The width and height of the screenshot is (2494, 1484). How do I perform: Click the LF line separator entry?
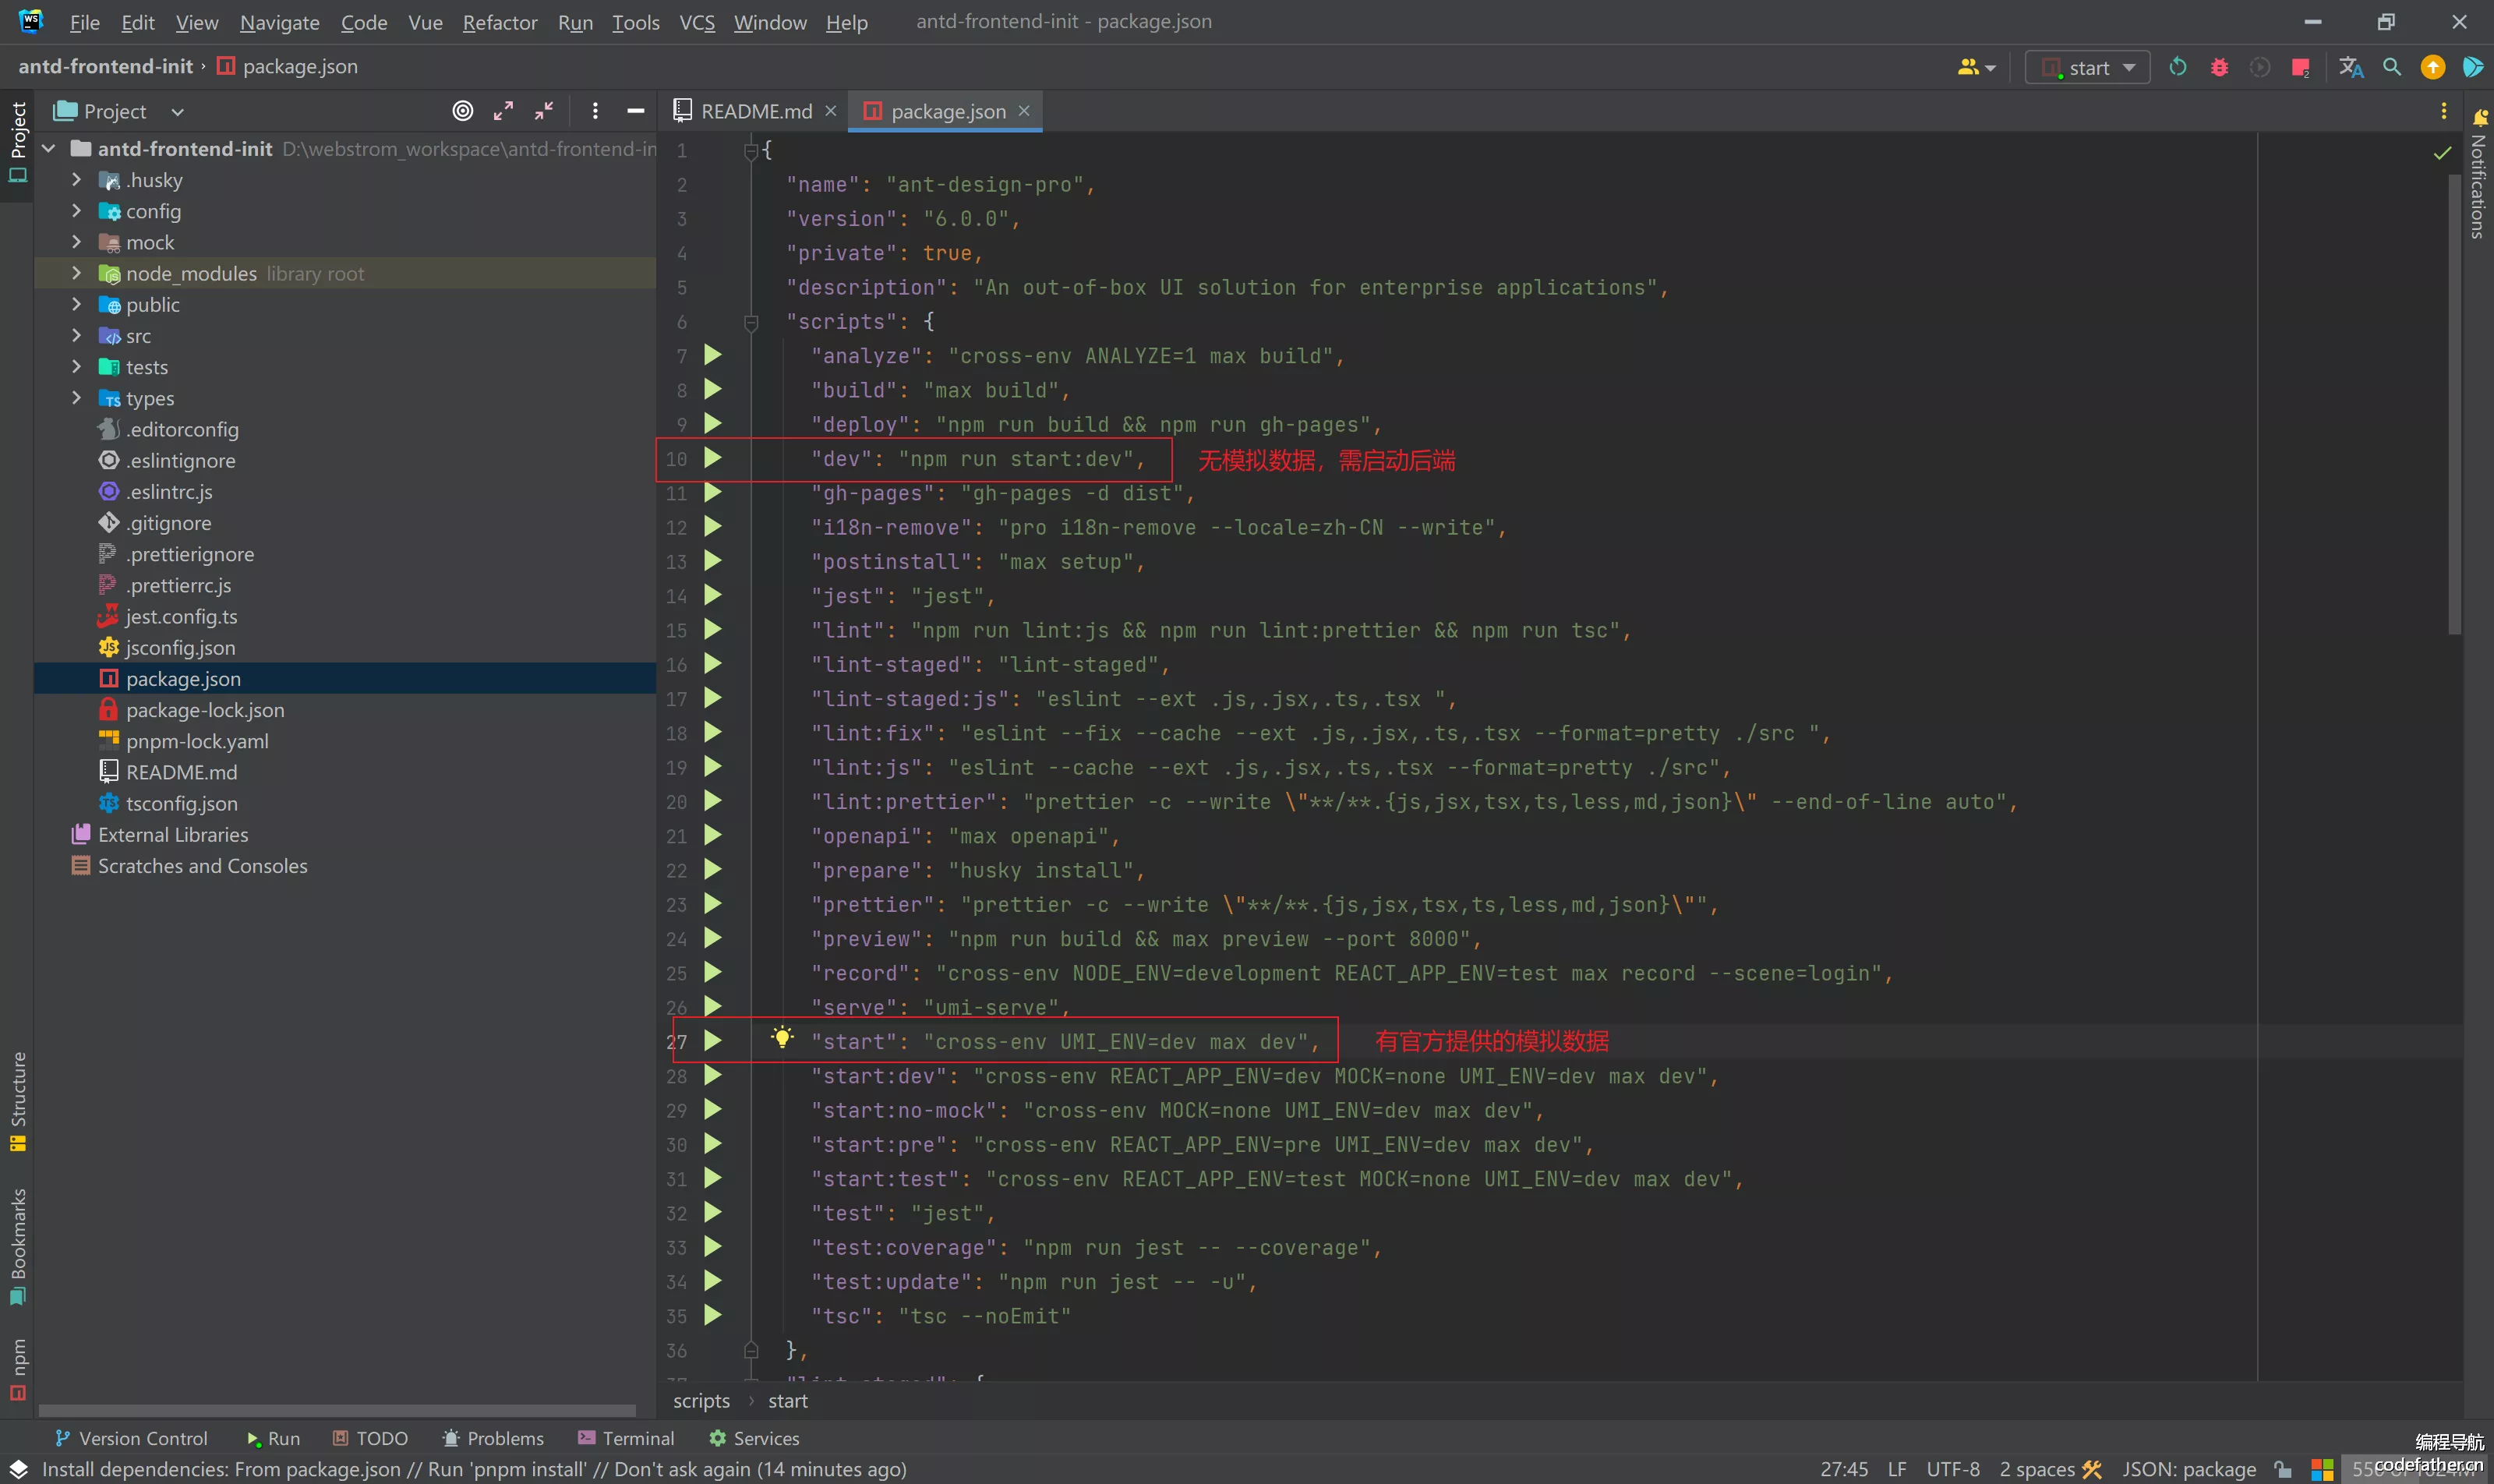click(1897, 1469)
